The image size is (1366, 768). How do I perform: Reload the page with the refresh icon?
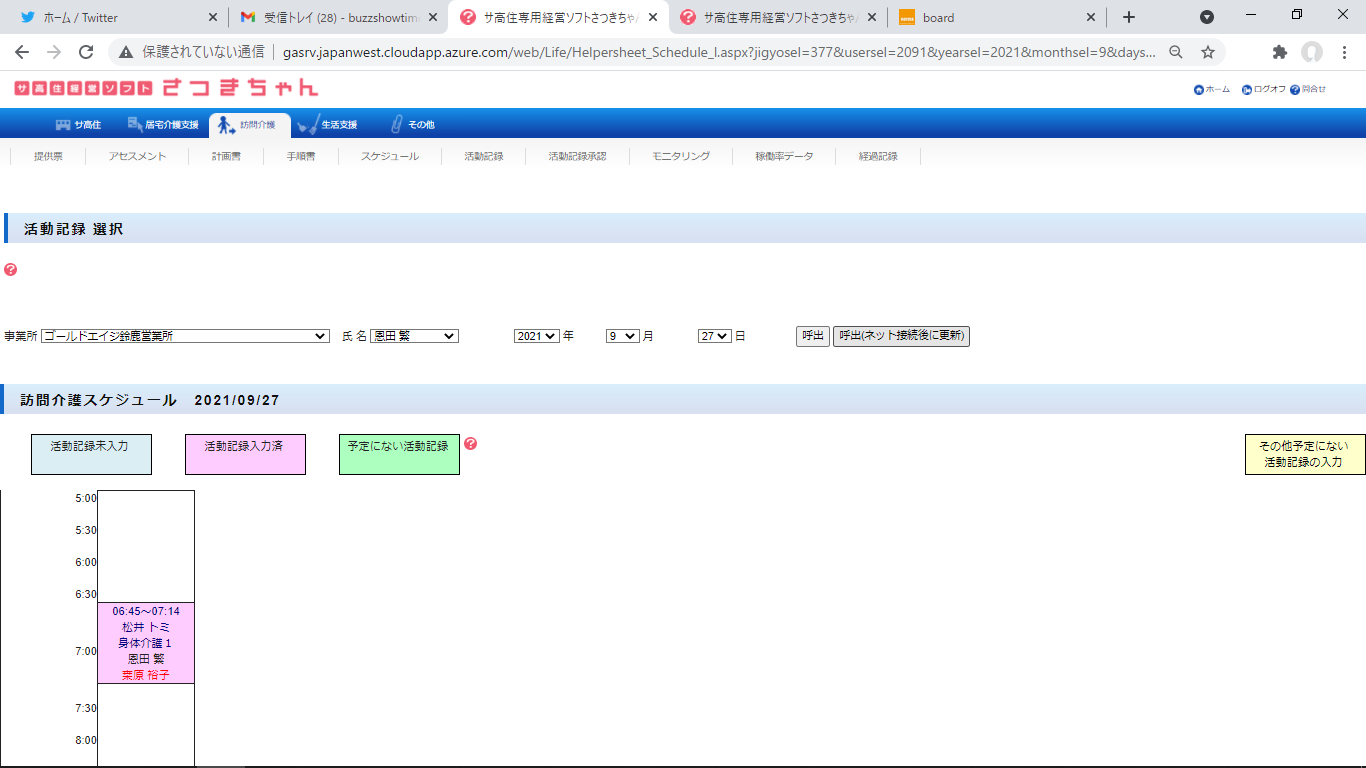click(86, 52)
